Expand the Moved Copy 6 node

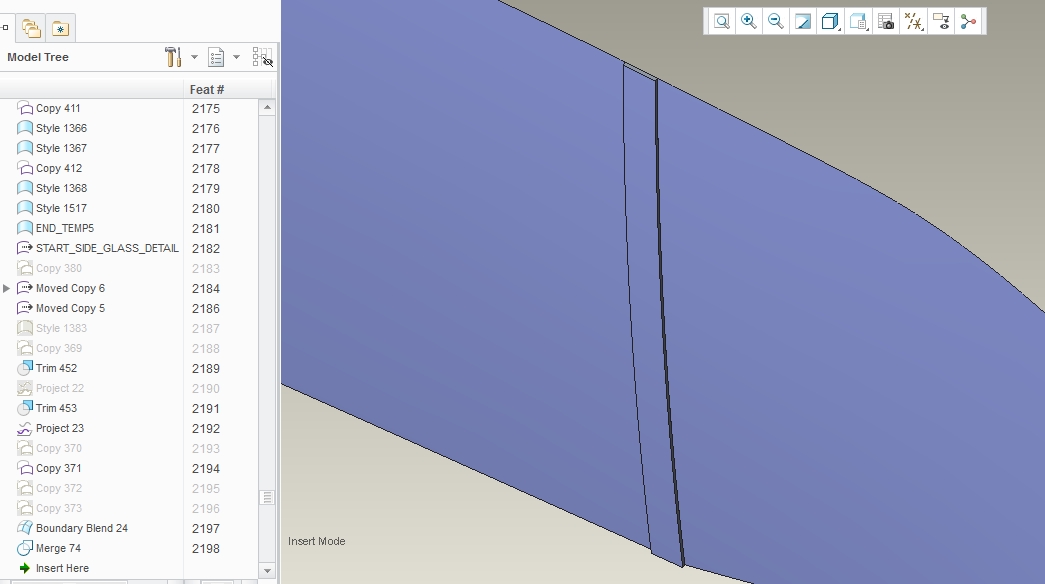click(x=7, y=288)
